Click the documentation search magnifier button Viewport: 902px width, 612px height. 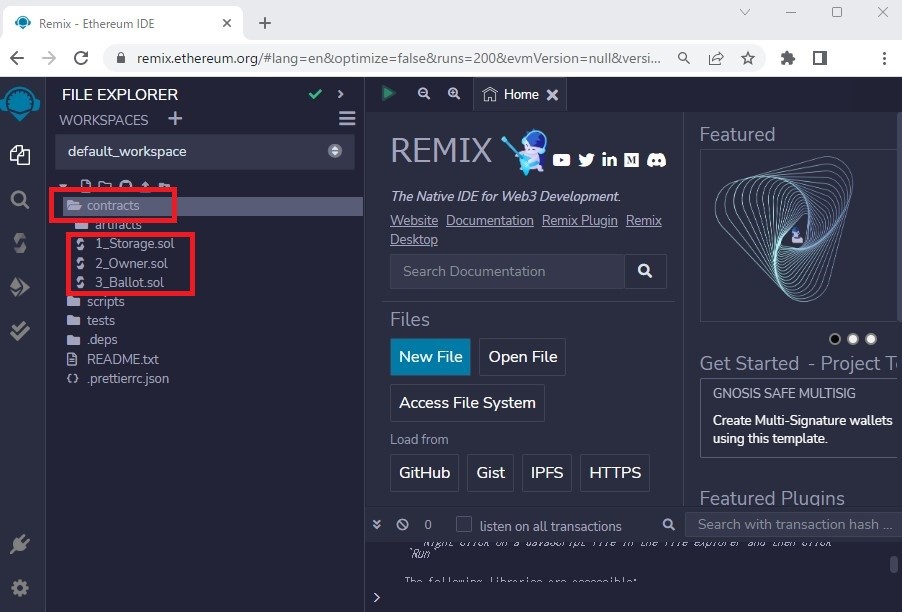pos(645,271)
